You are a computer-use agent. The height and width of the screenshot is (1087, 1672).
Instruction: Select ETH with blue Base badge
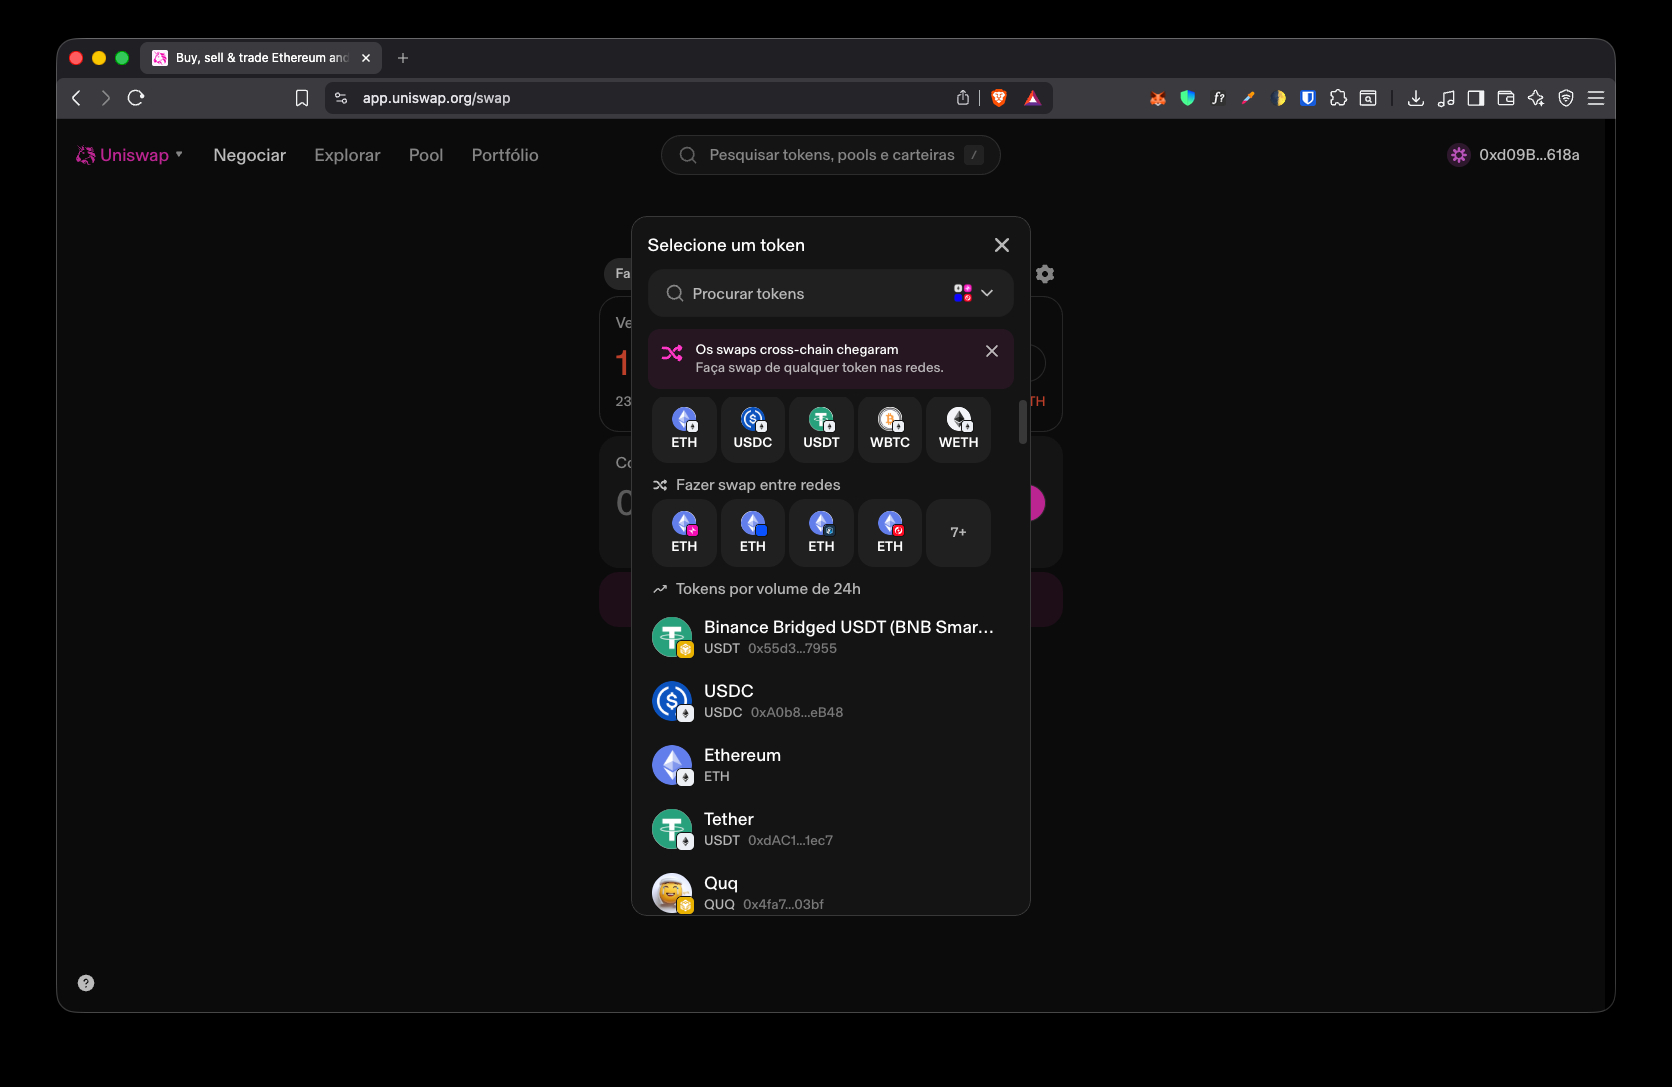coord(753,533)
